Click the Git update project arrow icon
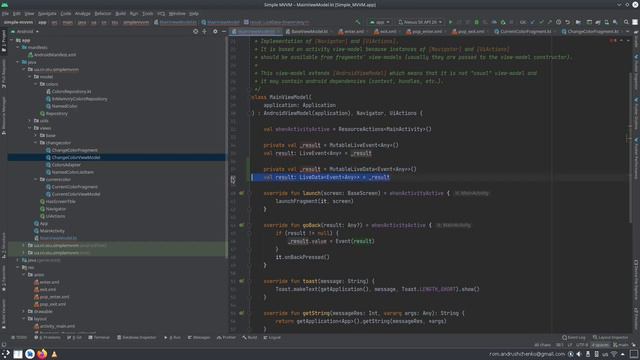640x360 pixels. point(533,22)
